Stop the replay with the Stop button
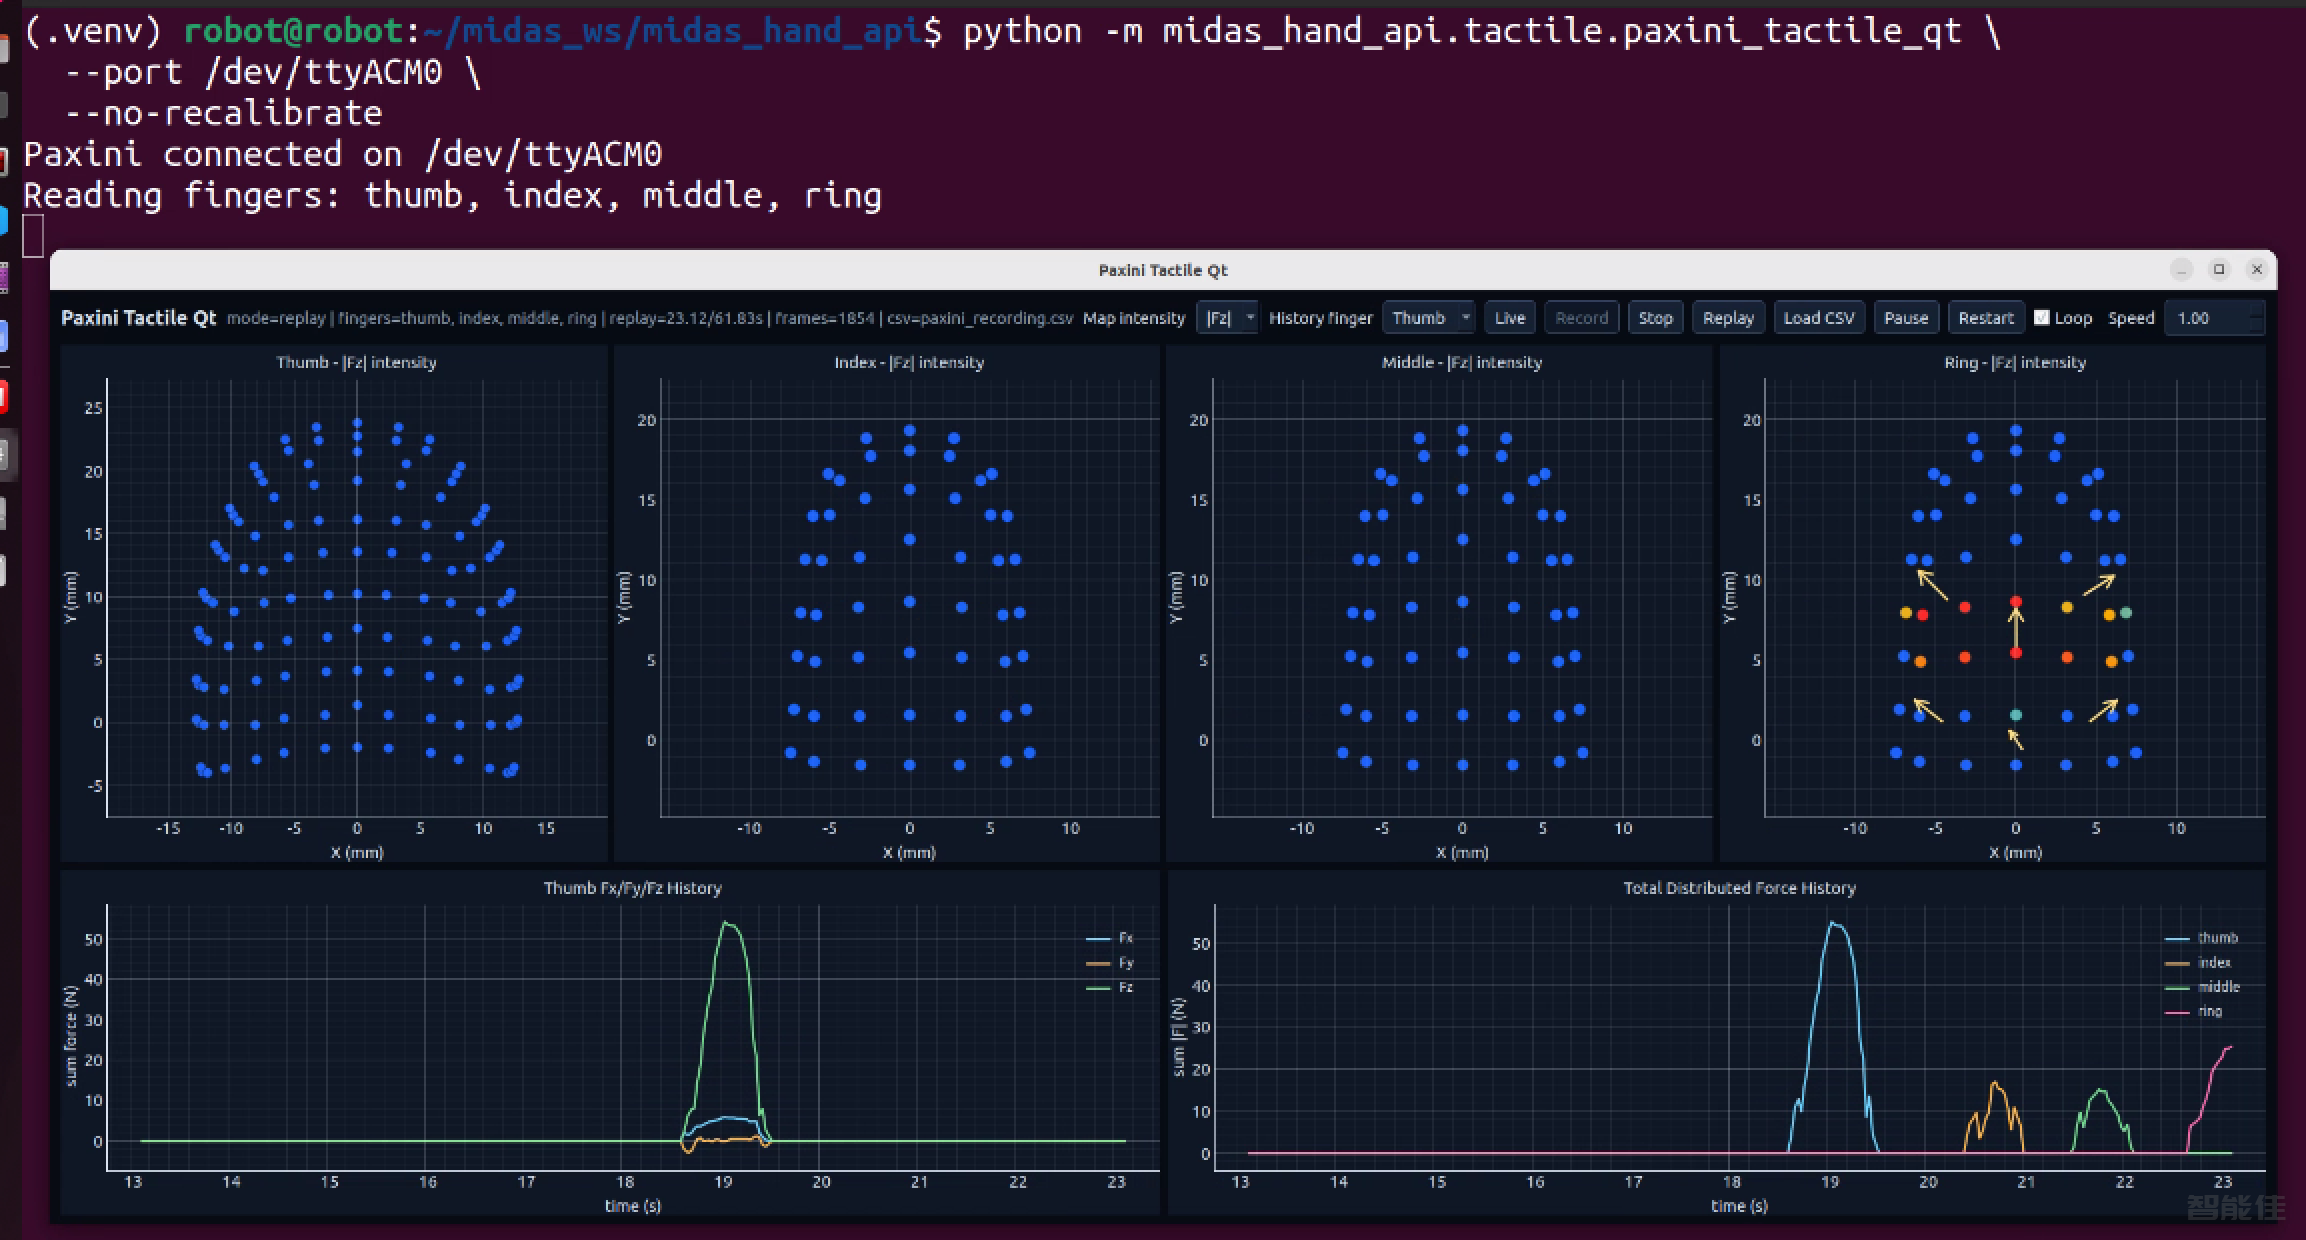The width and height of the screenshot is (2306, 1240). coord(1655,318)
